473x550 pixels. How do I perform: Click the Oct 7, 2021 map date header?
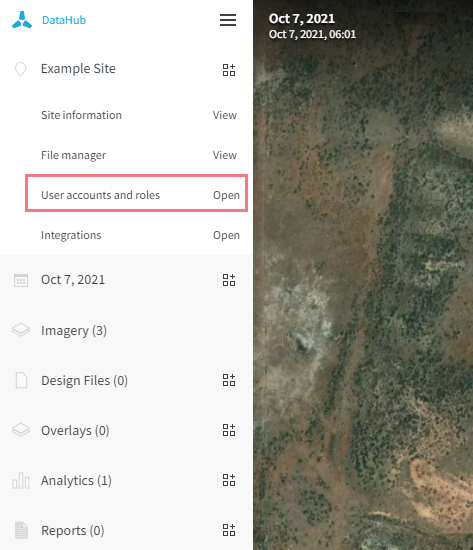[301, 19]
